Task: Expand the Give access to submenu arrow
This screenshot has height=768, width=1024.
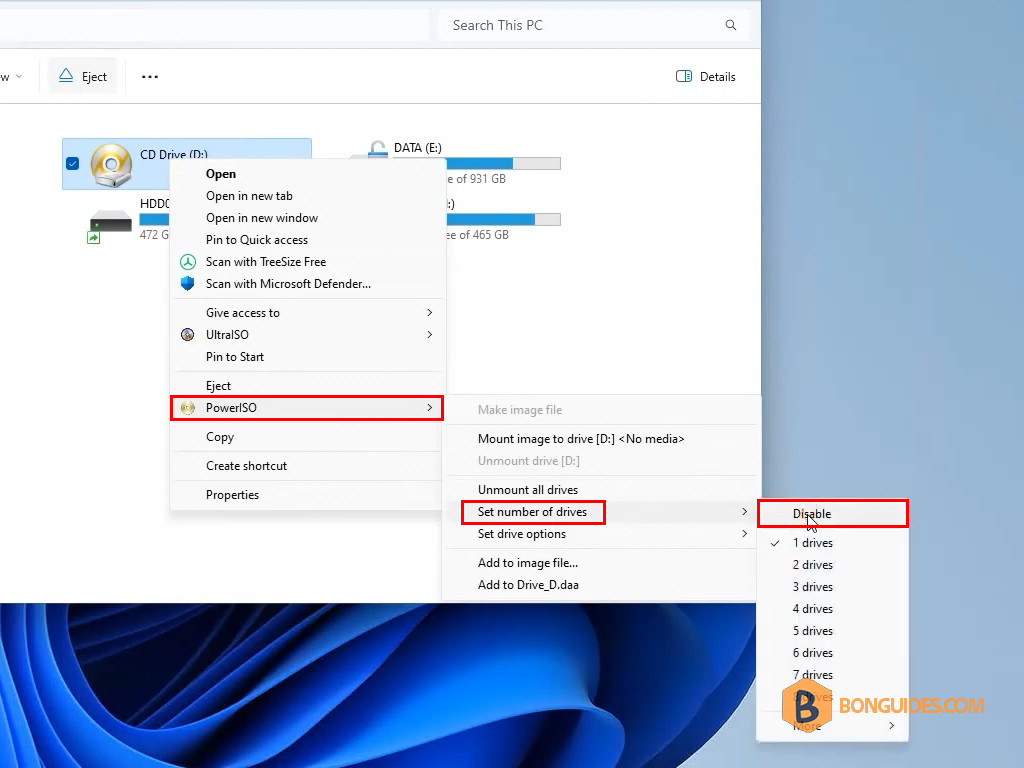Action: click(x=430, y=312)
